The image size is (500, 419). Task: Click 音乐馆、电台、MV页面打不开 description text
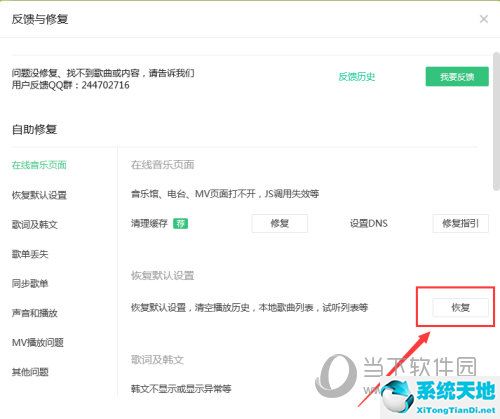point(225,194)
